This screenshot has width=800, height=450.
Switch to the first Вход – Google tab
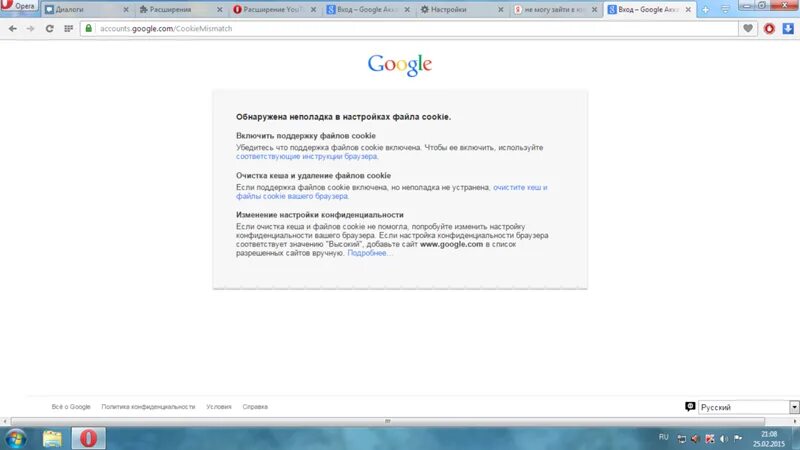click(368, 9)
